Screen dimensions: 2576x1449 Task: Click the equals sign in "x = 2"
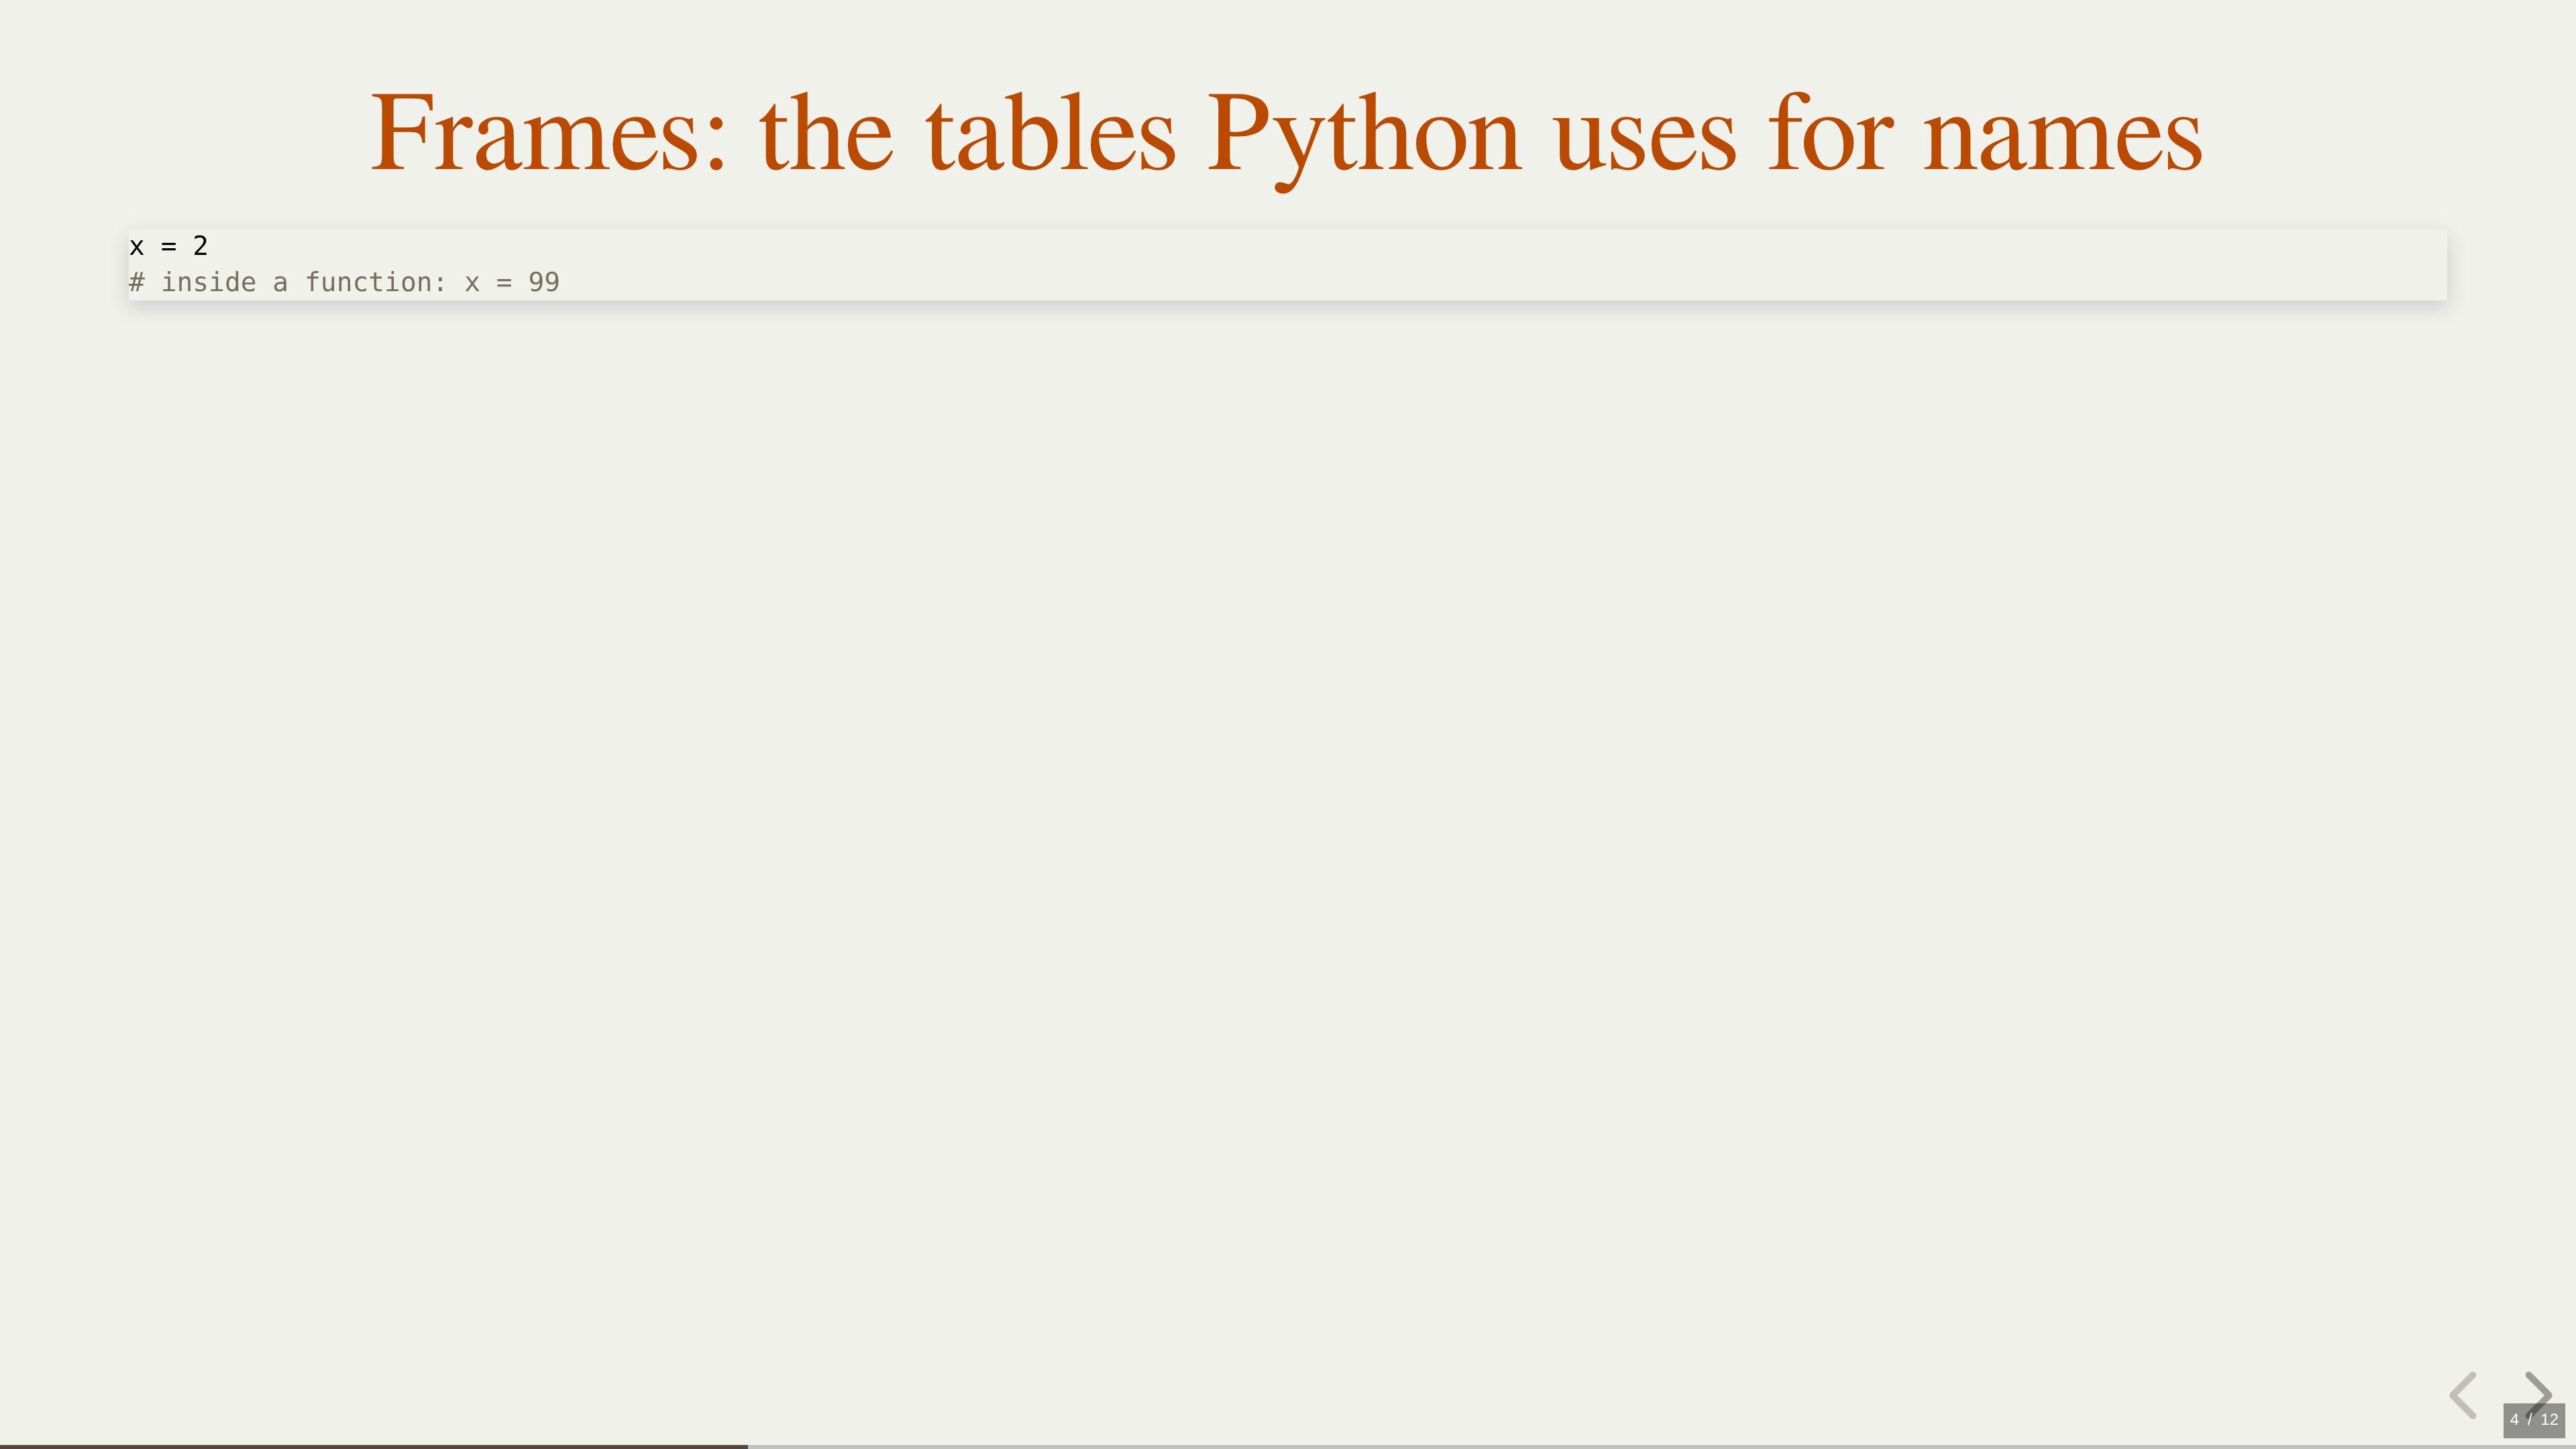click(x=168, y=246)
